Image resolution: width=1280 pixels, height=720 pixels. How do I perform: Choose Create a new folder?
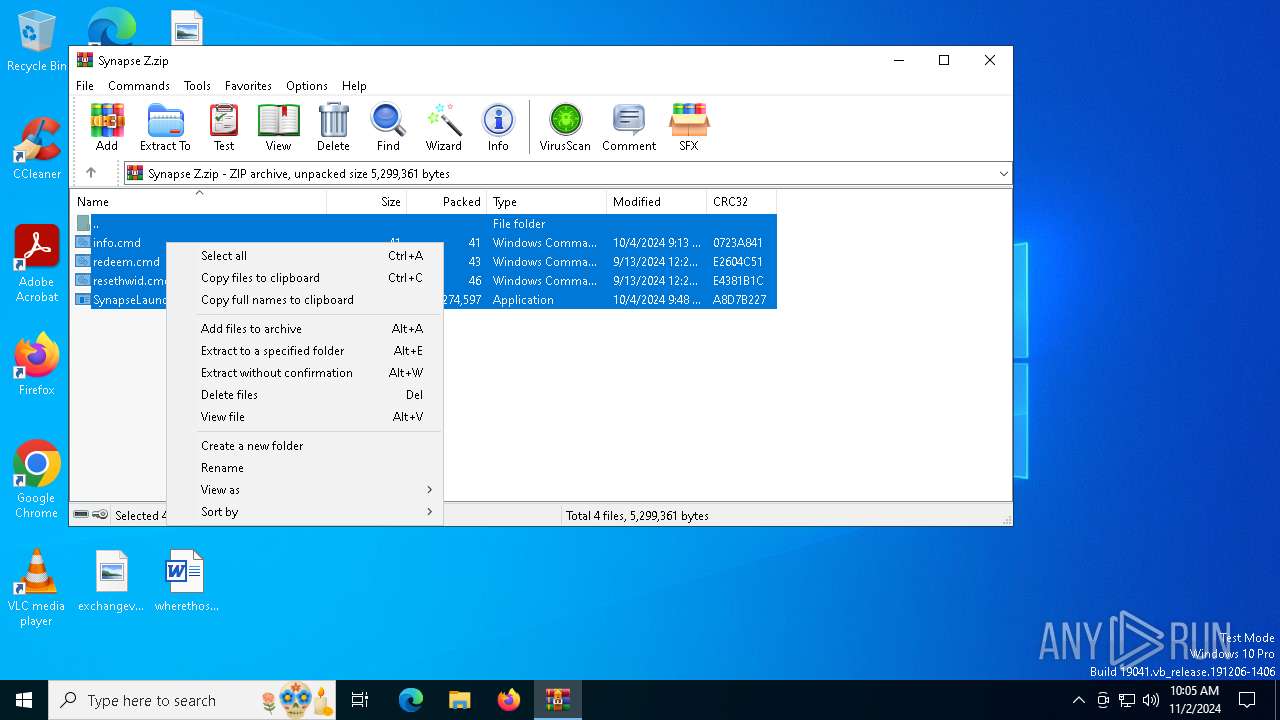304,446
